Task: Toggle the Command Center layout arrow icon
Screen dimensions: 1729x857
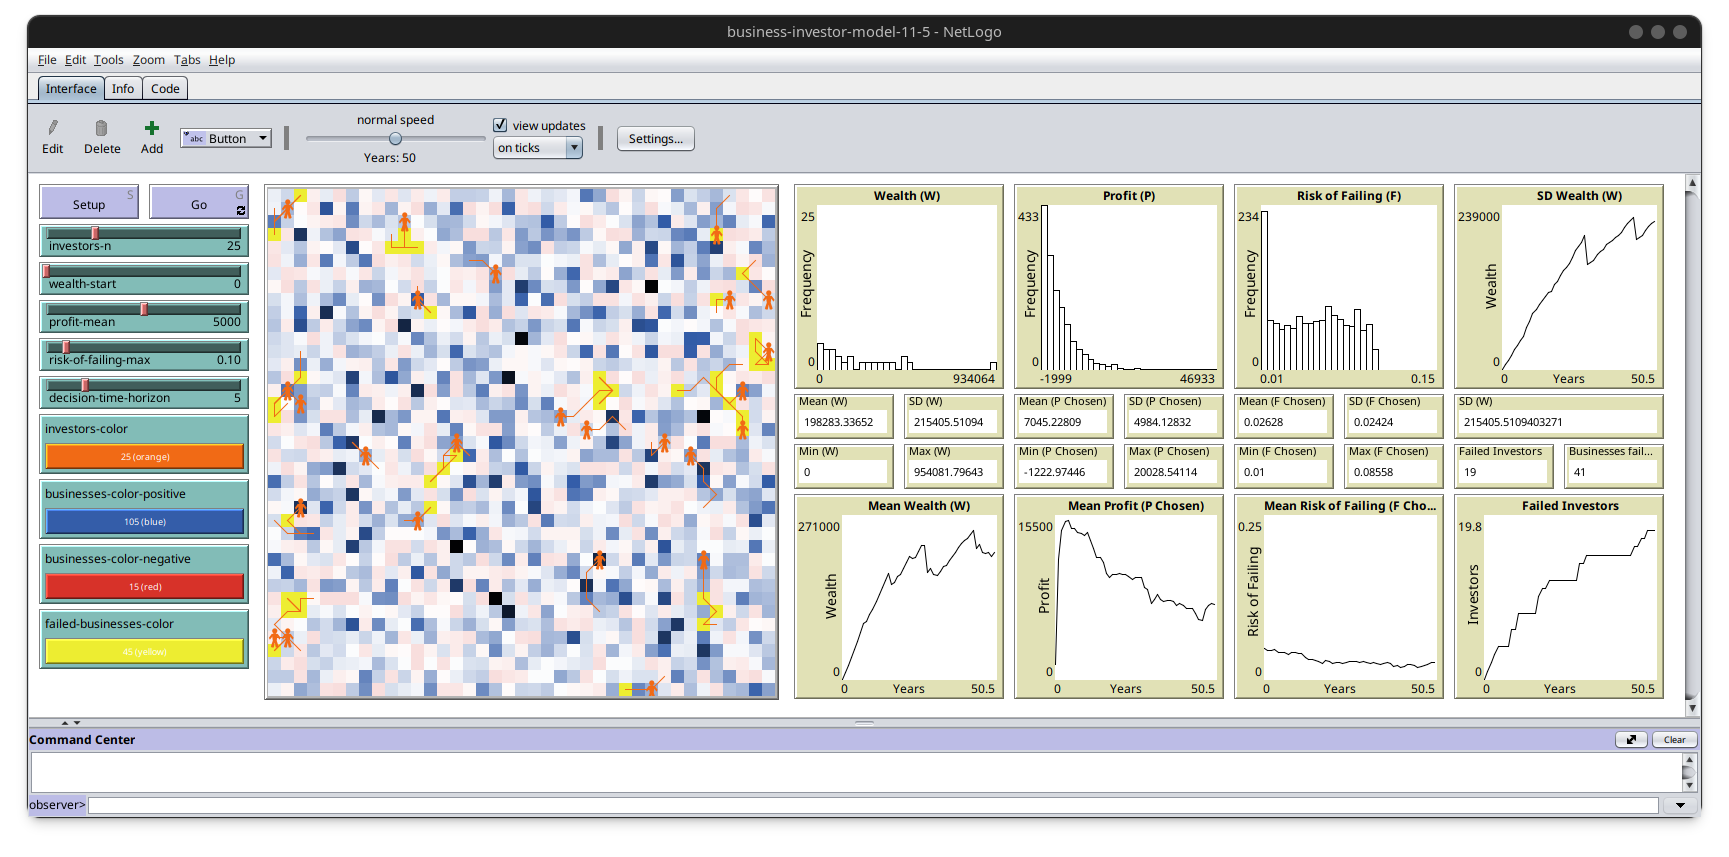Action: coord(1630,740)
